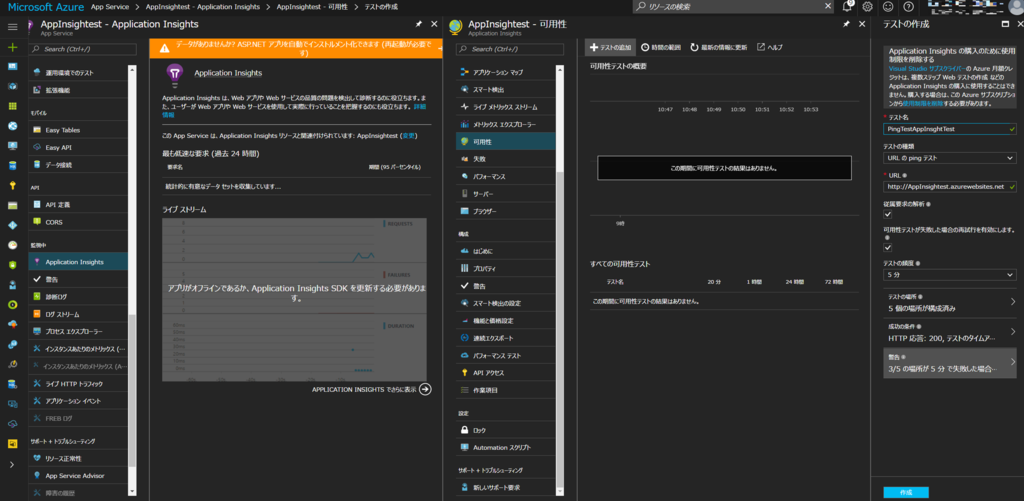
Task: Select 可用性 in AppInsightest menu
Action: coord(506,142)
